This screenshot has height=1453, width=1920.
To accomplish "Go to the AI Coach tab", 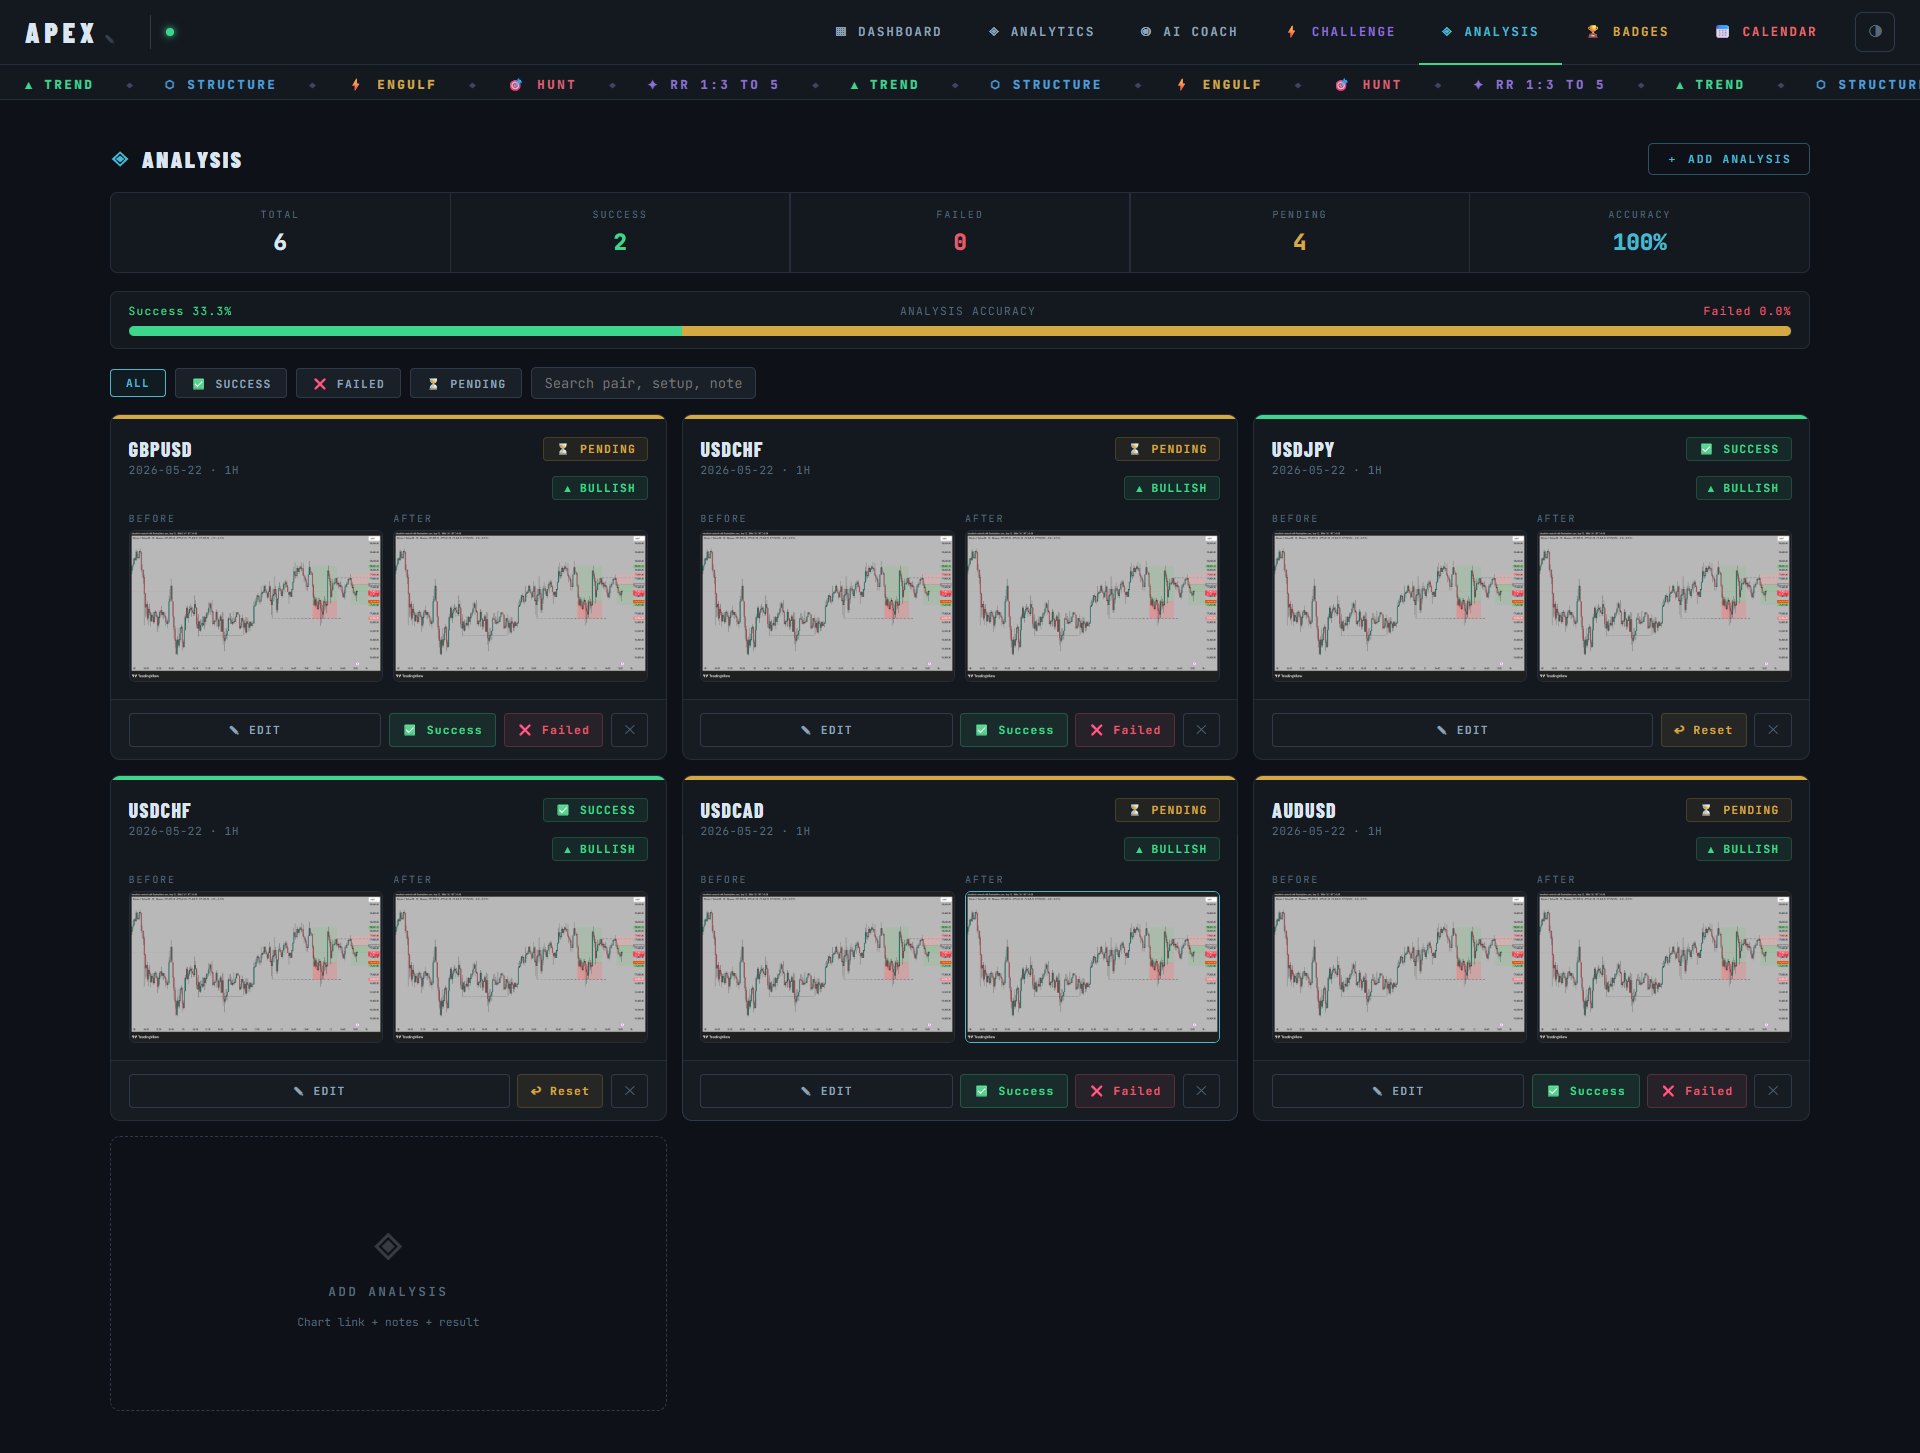I will coord(1189,32).
